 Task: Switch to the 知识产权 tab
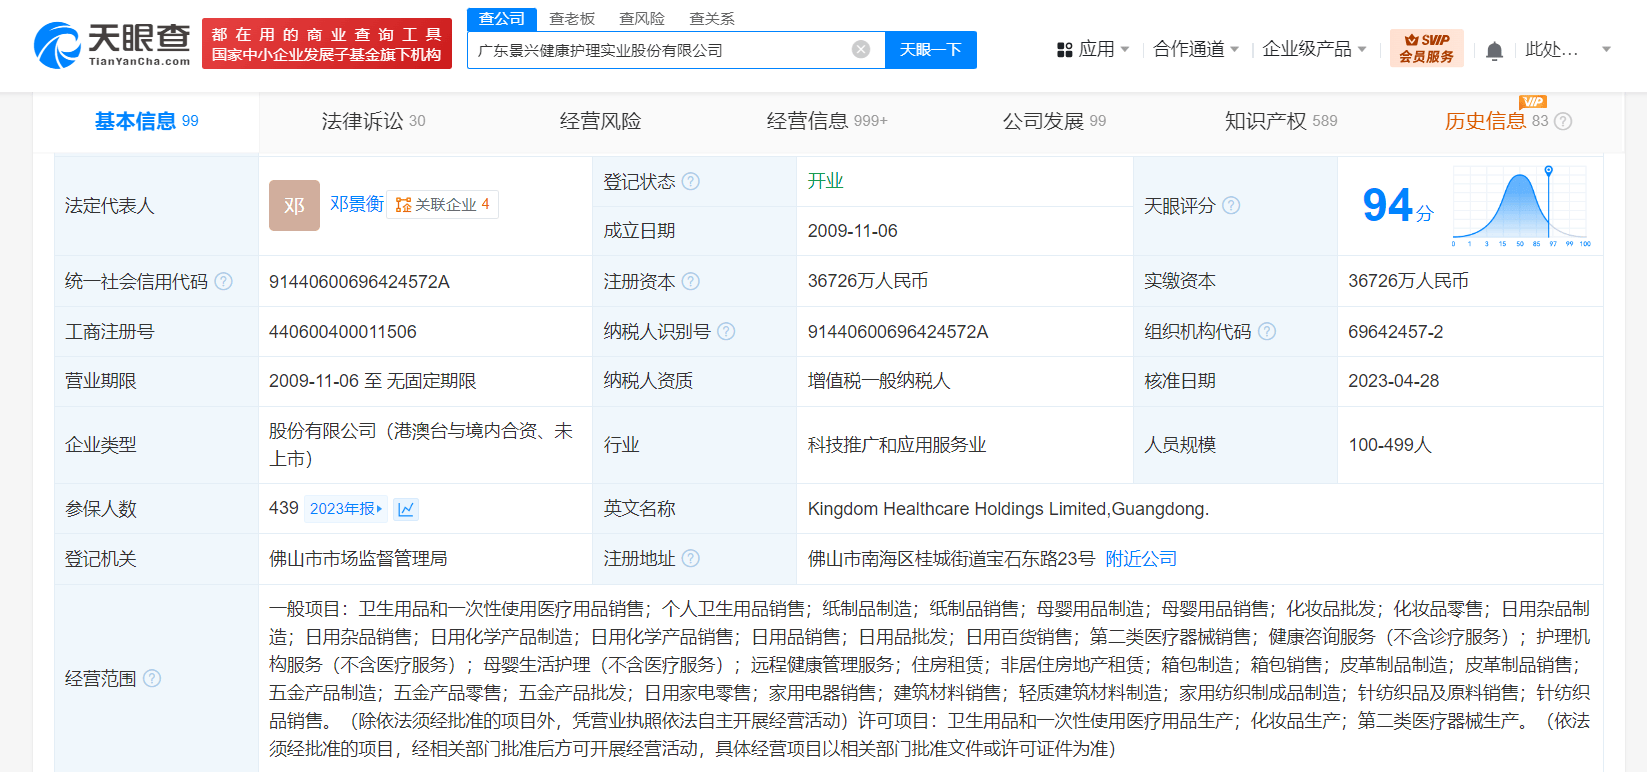pyautogui.click(x=1281, y=121)
